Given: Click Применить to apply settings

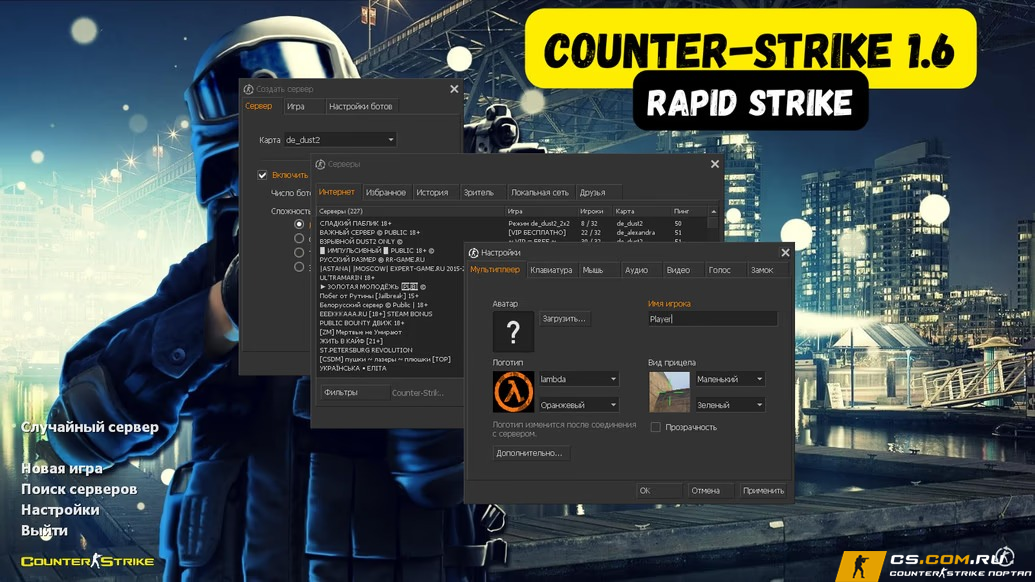Looking at the screenshot, I should (x=764, y=491).
